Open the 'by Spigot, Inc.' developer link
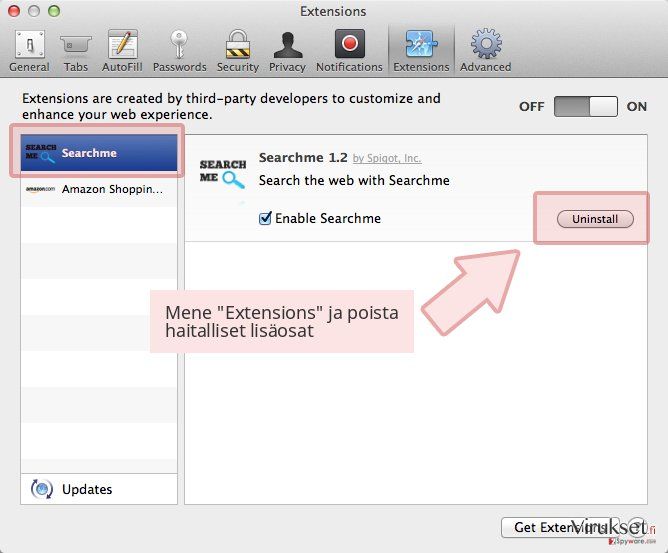 coord(387,158)
